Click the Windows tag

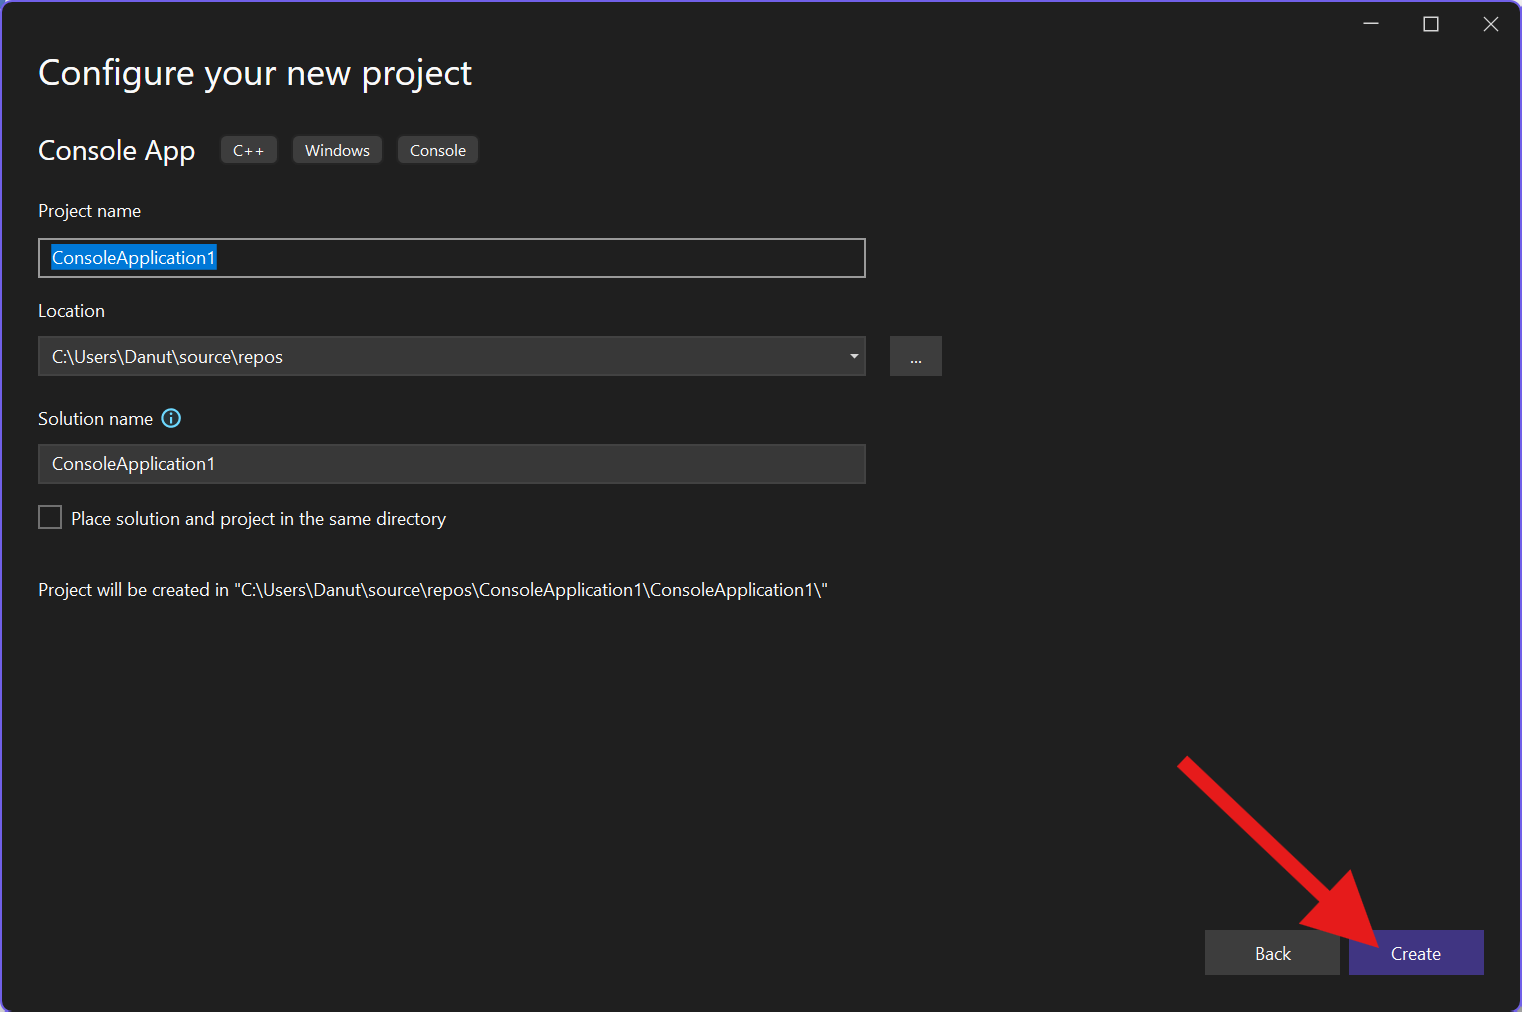point(337,150)
